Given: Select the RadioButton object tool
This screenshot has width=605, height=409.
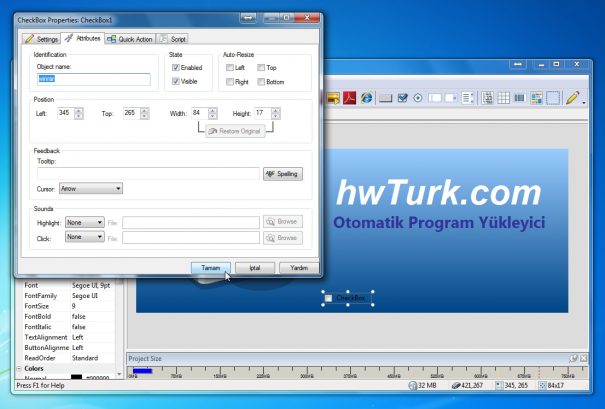Looking at the screenshot, I should point(417,98).
